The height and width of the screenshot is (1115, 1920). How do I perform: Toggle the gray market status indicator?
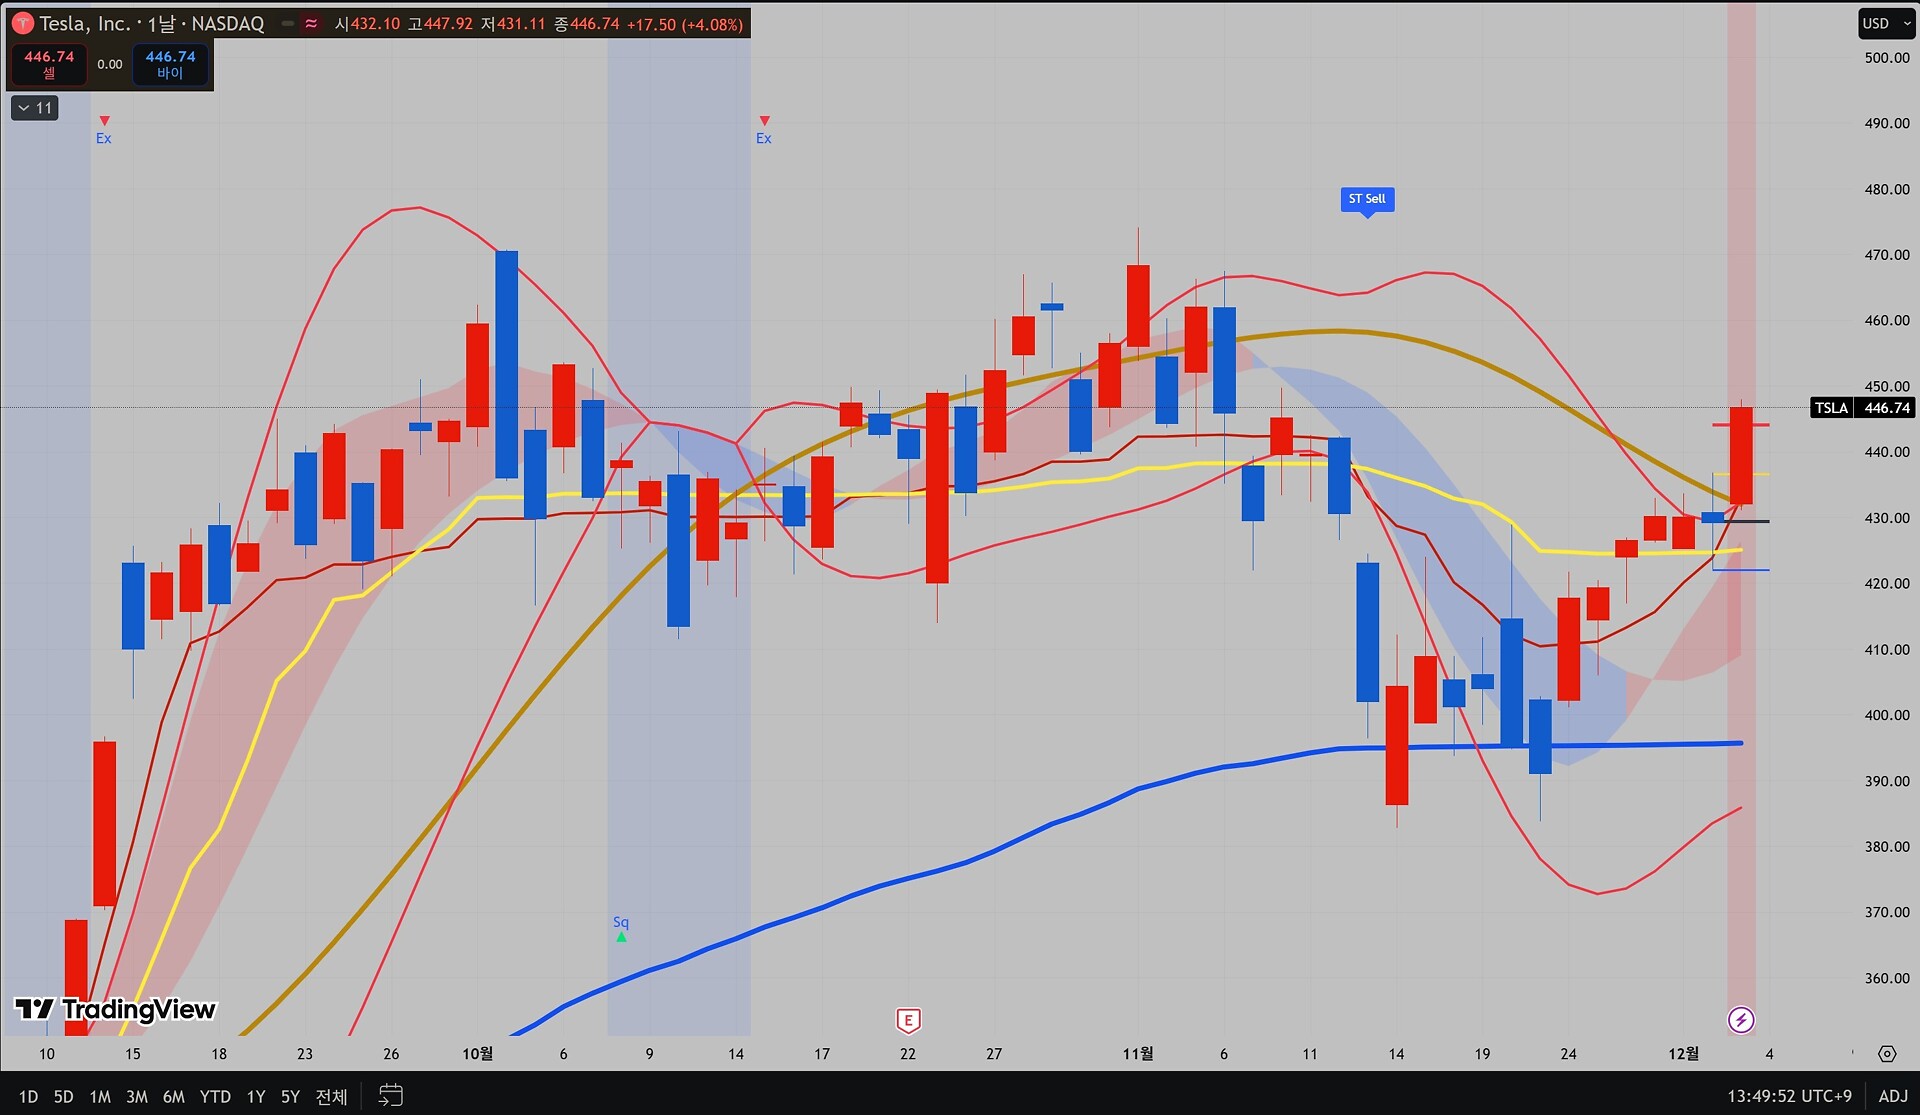(x=288, y=23)
